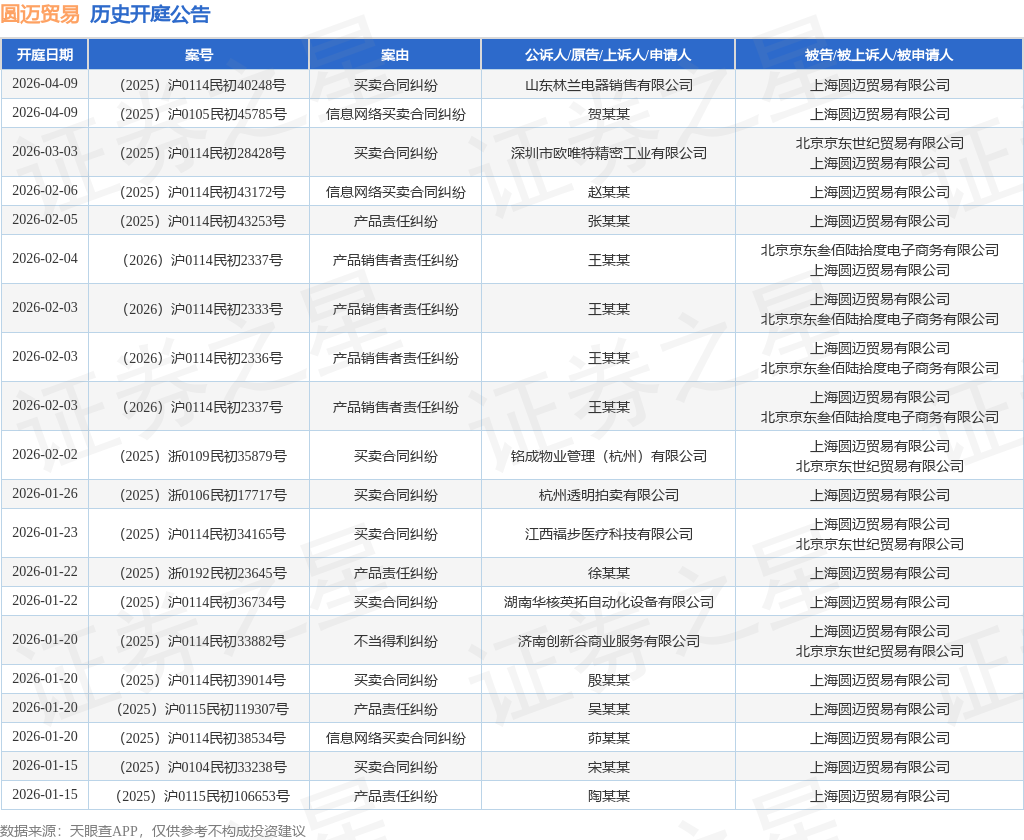Click plaintiff 铭成物业管理（杭州）有限公司
Image resolution: width=1024 pixels, height=840 pixels.
[x=609, y=456]
